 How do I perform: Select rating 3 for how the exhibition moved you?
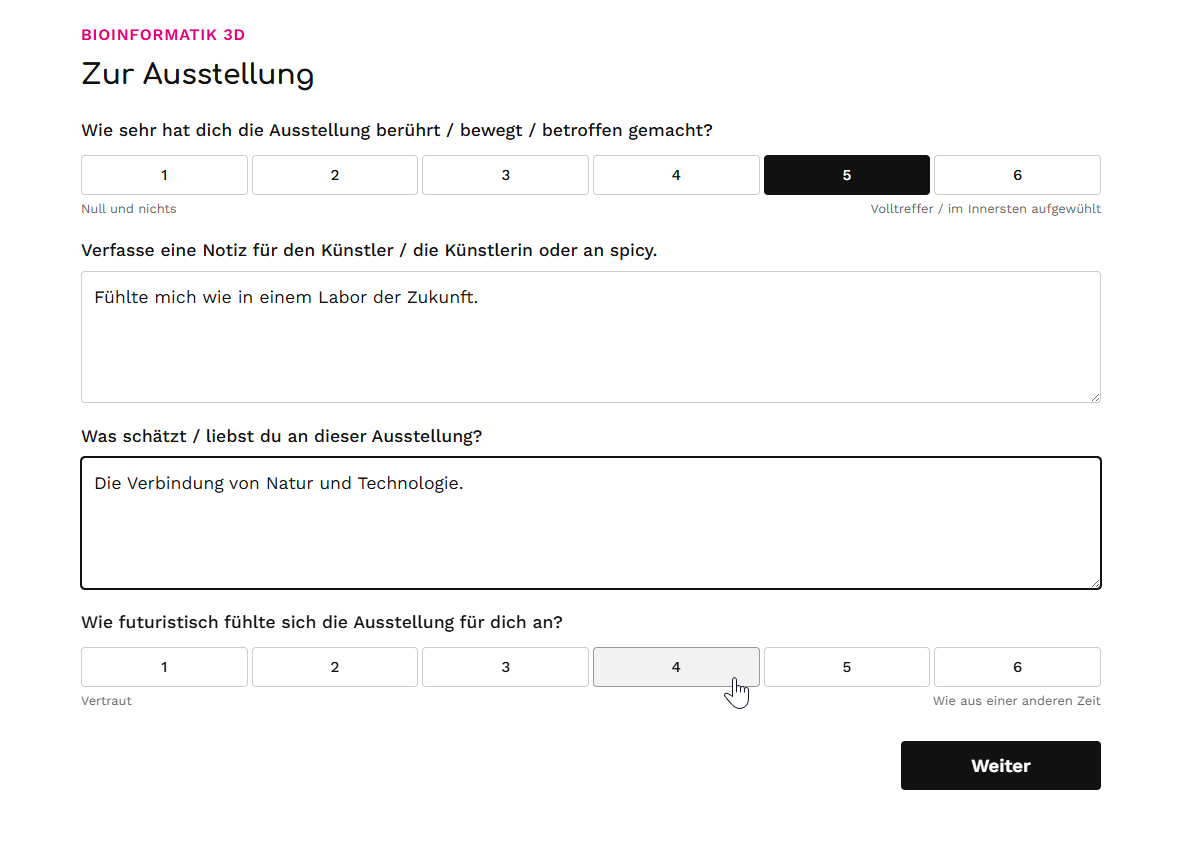pyautogui.click(x=505, y=175)
